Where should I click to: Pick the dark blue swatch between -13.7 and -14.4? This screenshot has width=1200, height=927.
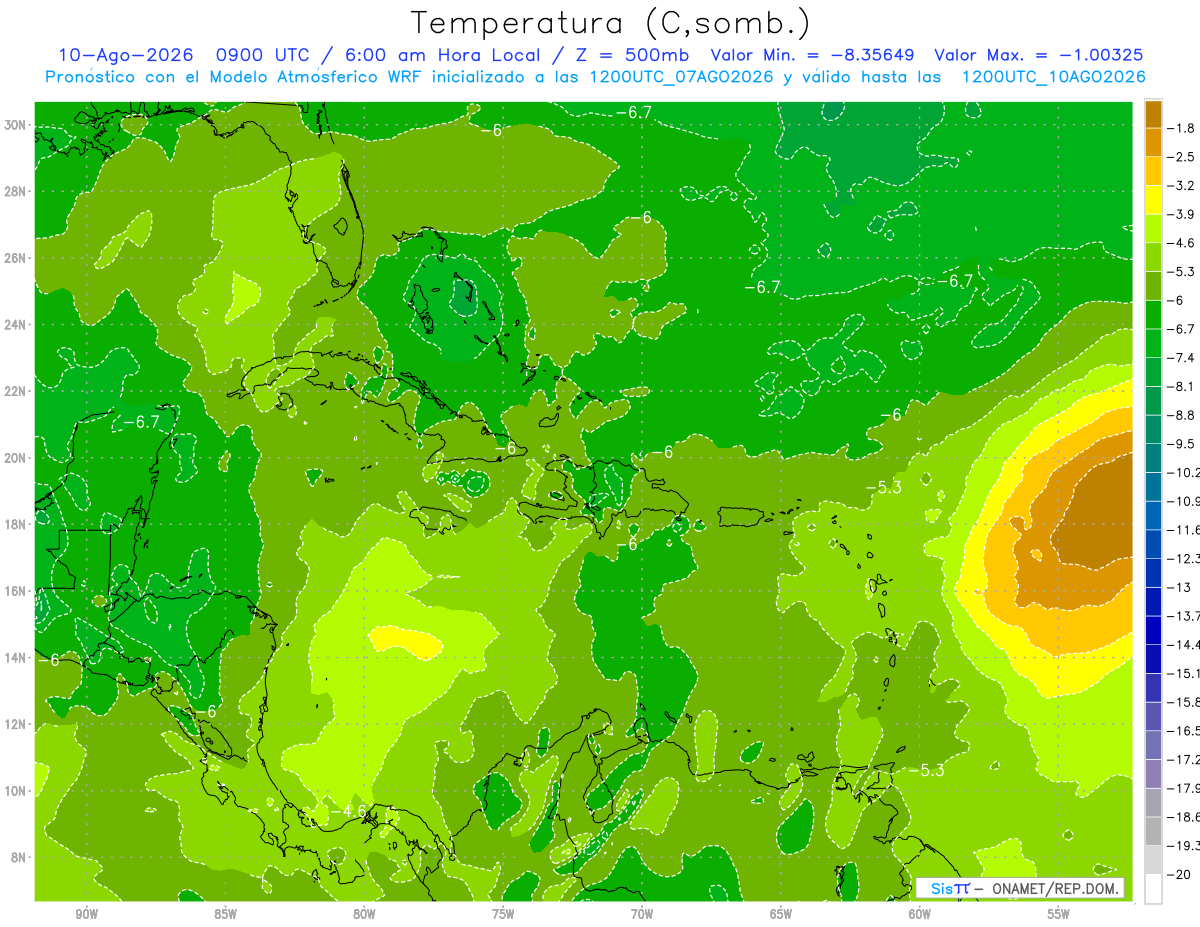coord(1153,630)
